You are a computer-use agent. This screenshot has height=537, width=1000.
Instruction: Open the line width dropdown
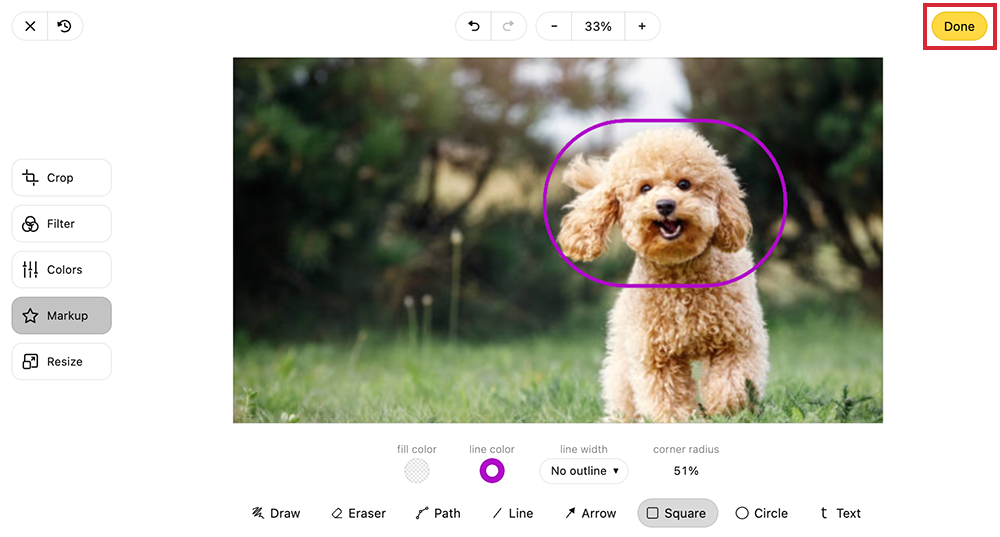tap(584, 470)
